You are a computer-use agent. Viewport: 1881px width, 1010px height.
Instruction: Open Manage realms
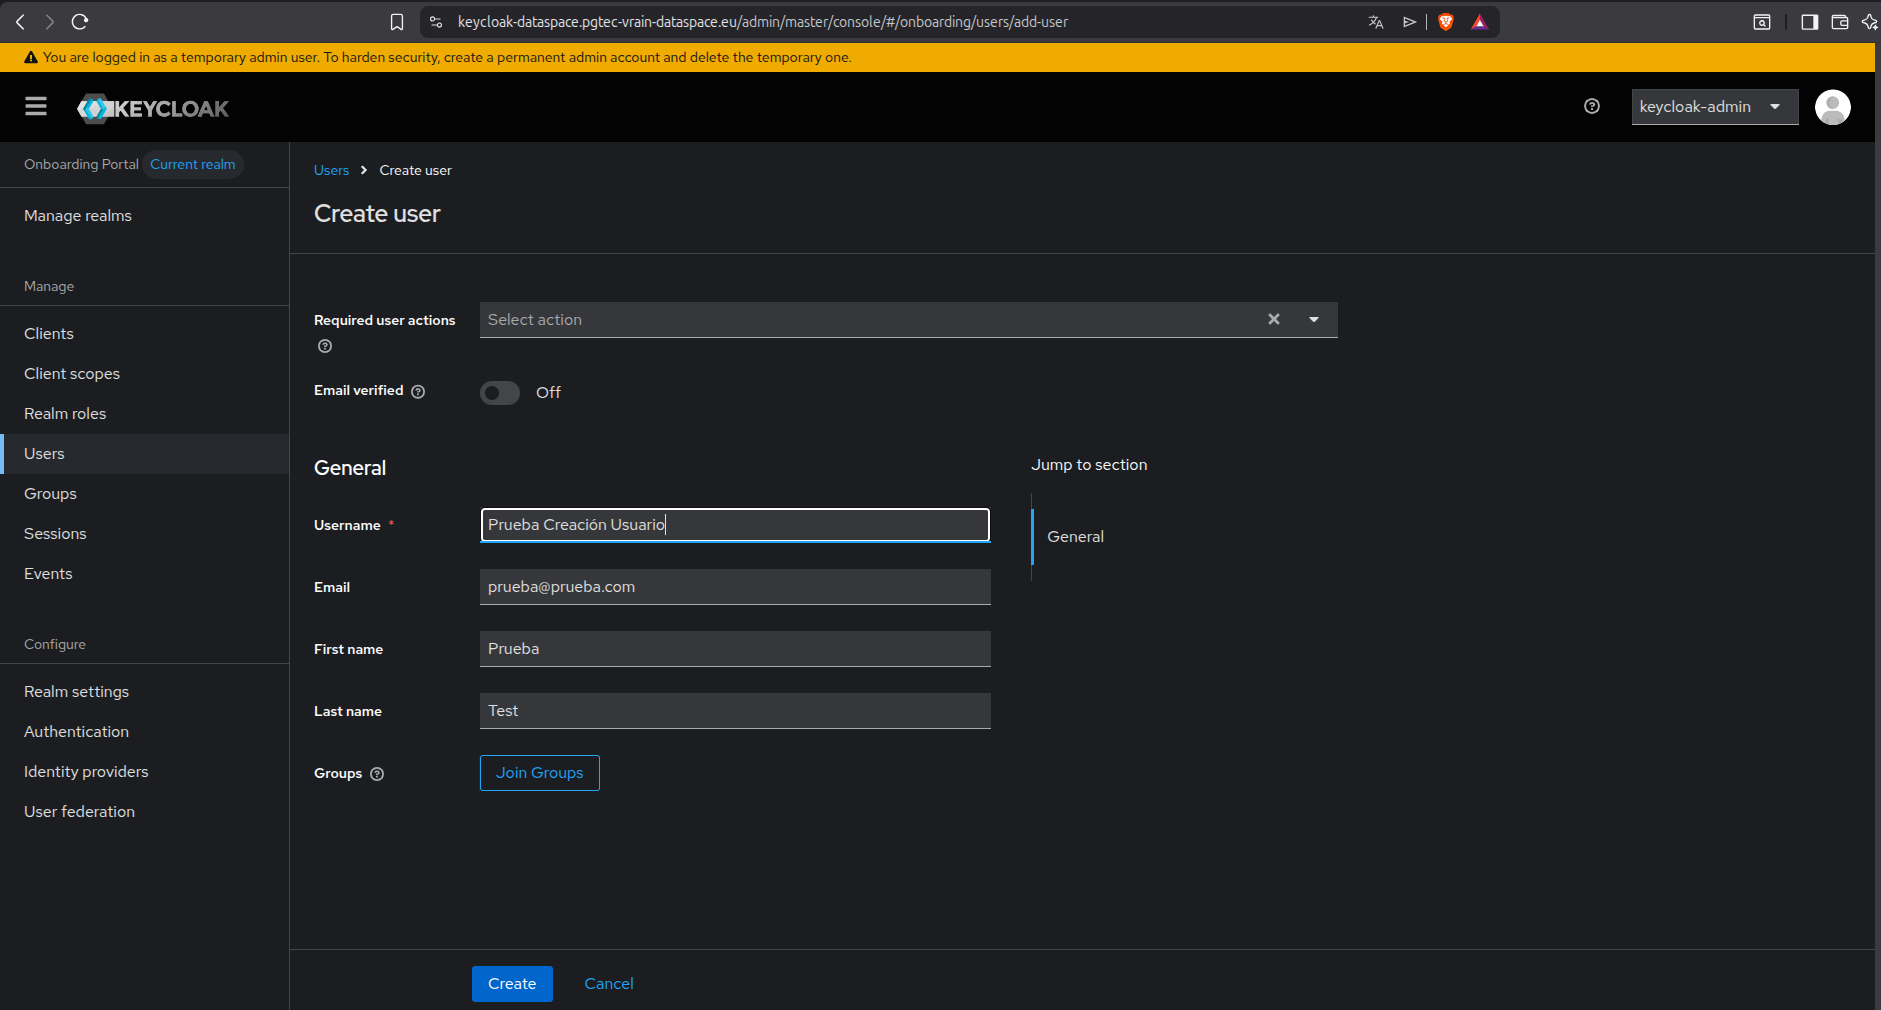(x=78, y=216)
